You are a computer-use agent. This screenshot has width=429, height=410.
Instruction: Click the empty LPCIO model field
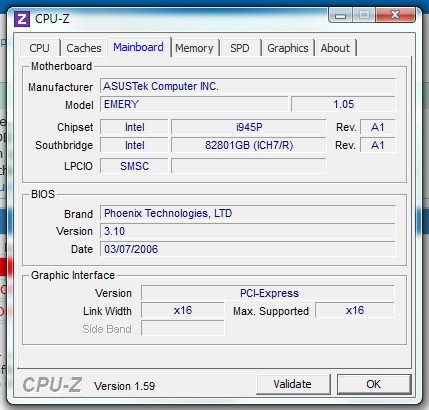249,166
